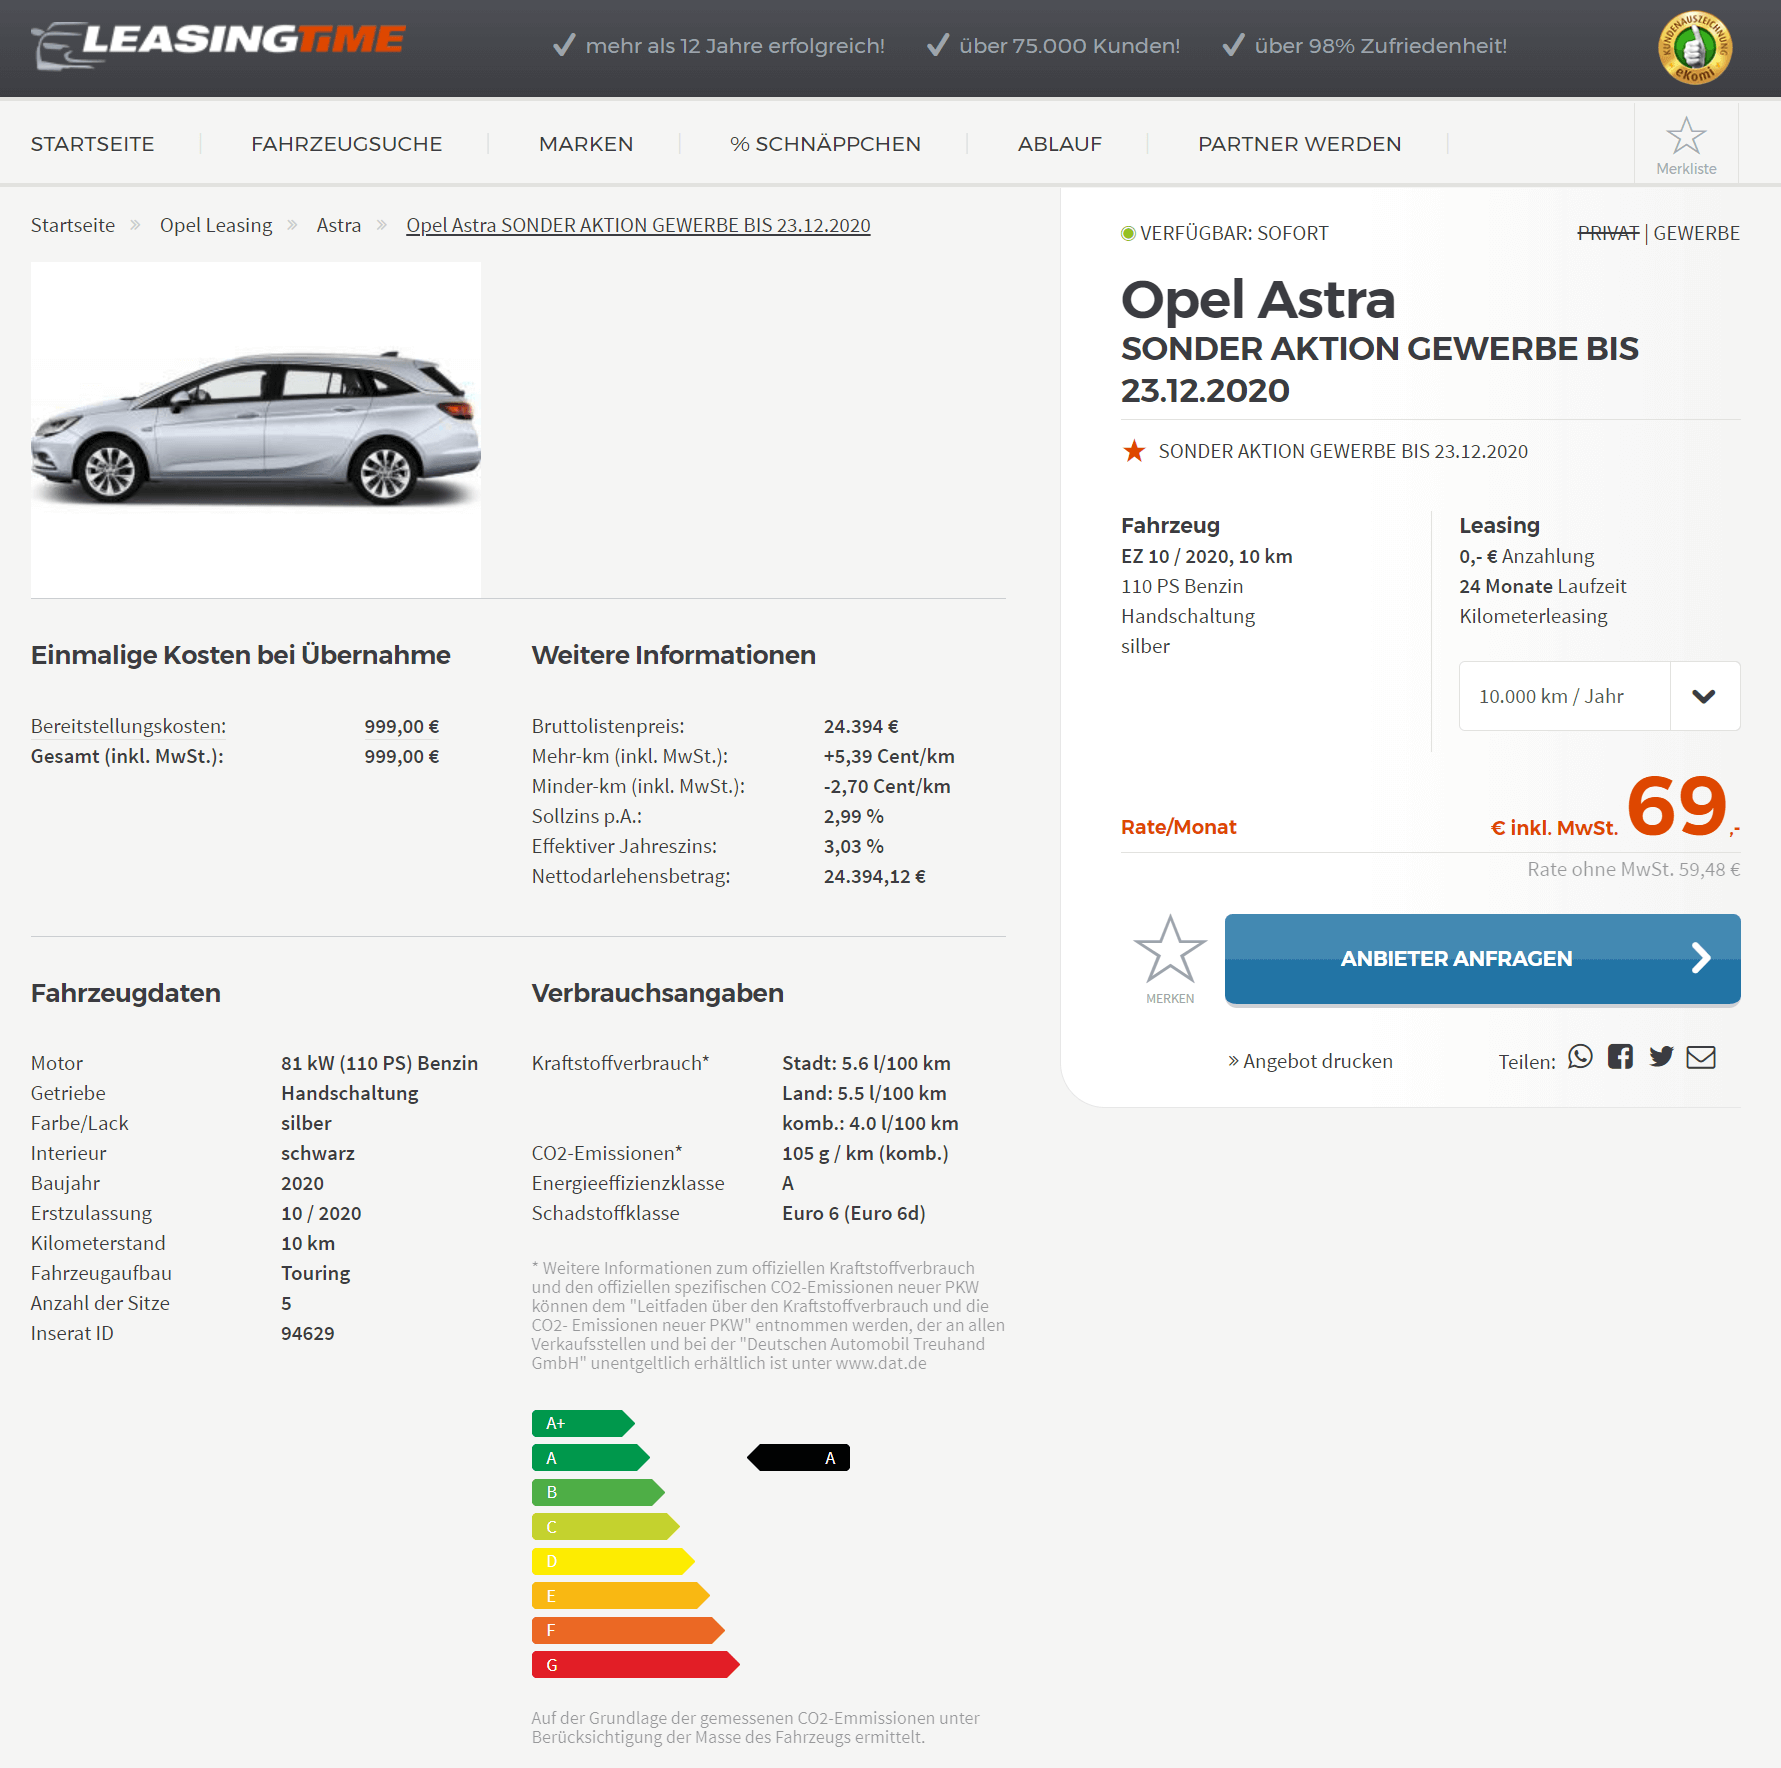Enlarge the silver Opel Astra photo
Viewport: 1781px width, 1768px height.
[256, 430]
